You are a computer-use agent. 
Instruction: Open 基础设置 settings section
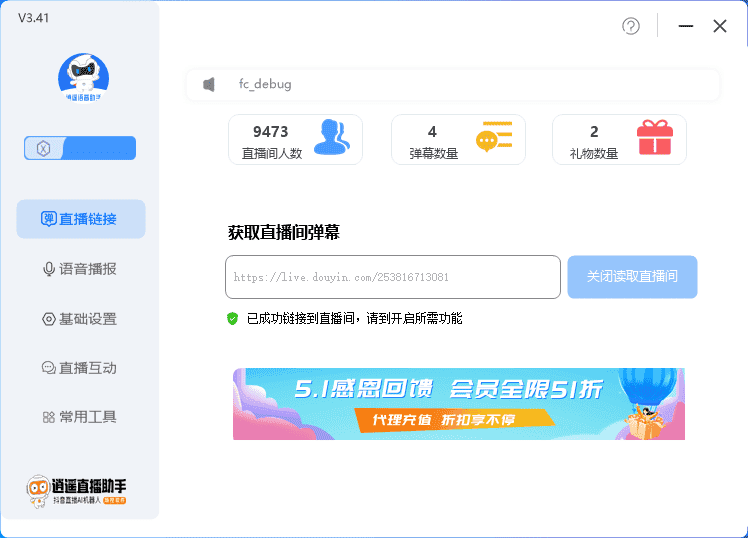tap(80, 319)
